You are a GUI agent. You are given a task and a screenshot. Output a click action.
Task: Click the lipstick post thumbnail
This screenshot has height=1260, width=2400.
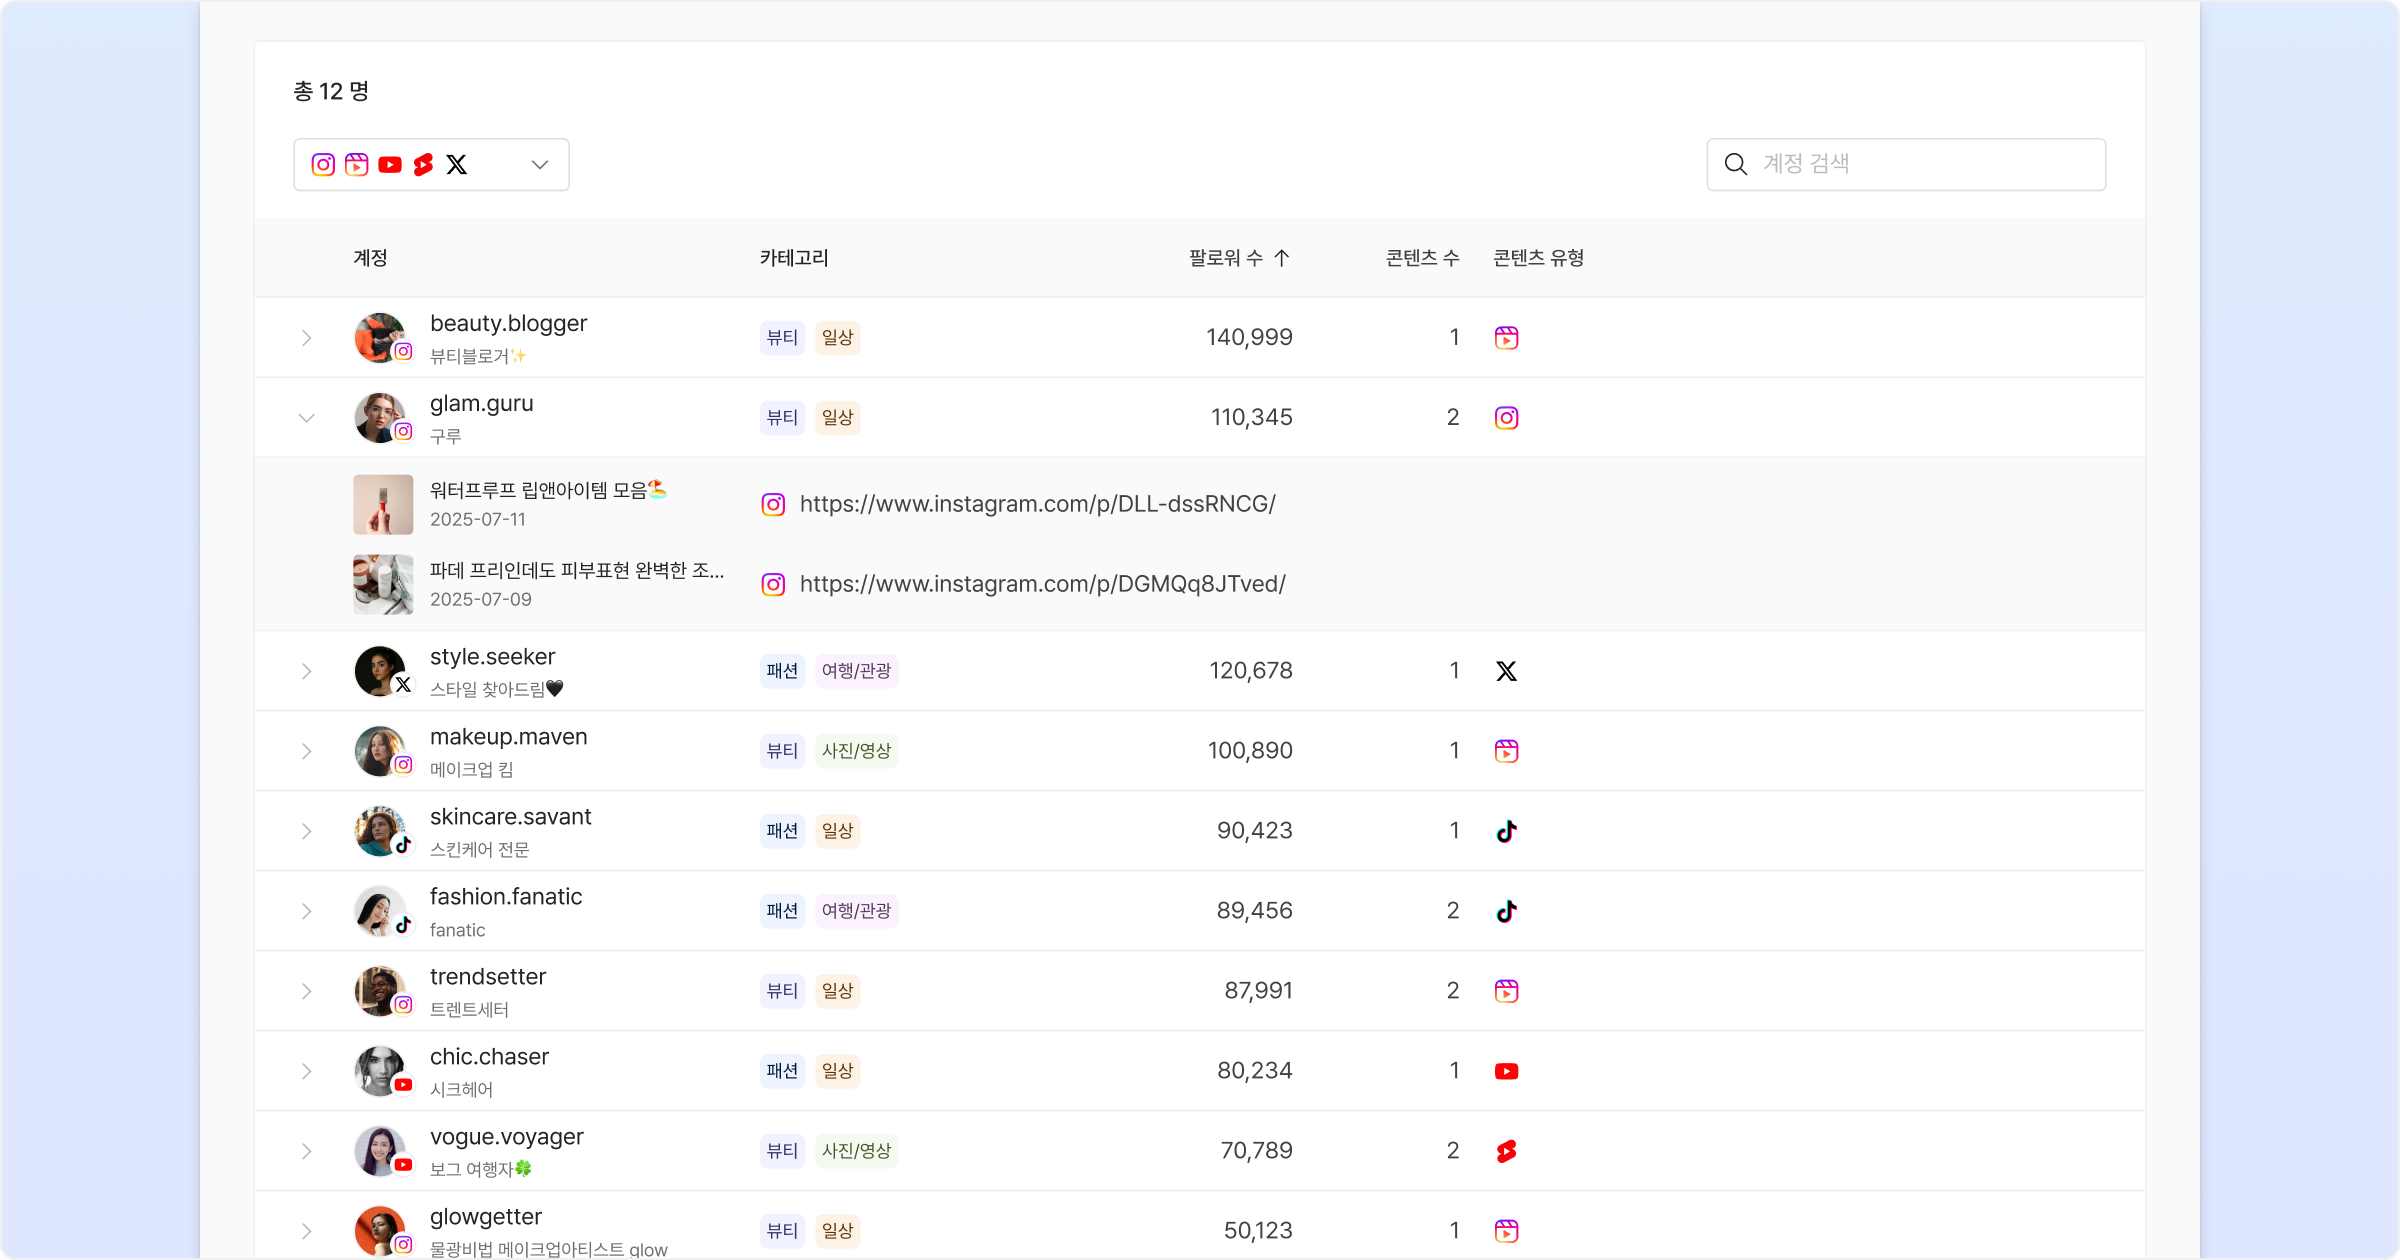[x=383, y=504]
